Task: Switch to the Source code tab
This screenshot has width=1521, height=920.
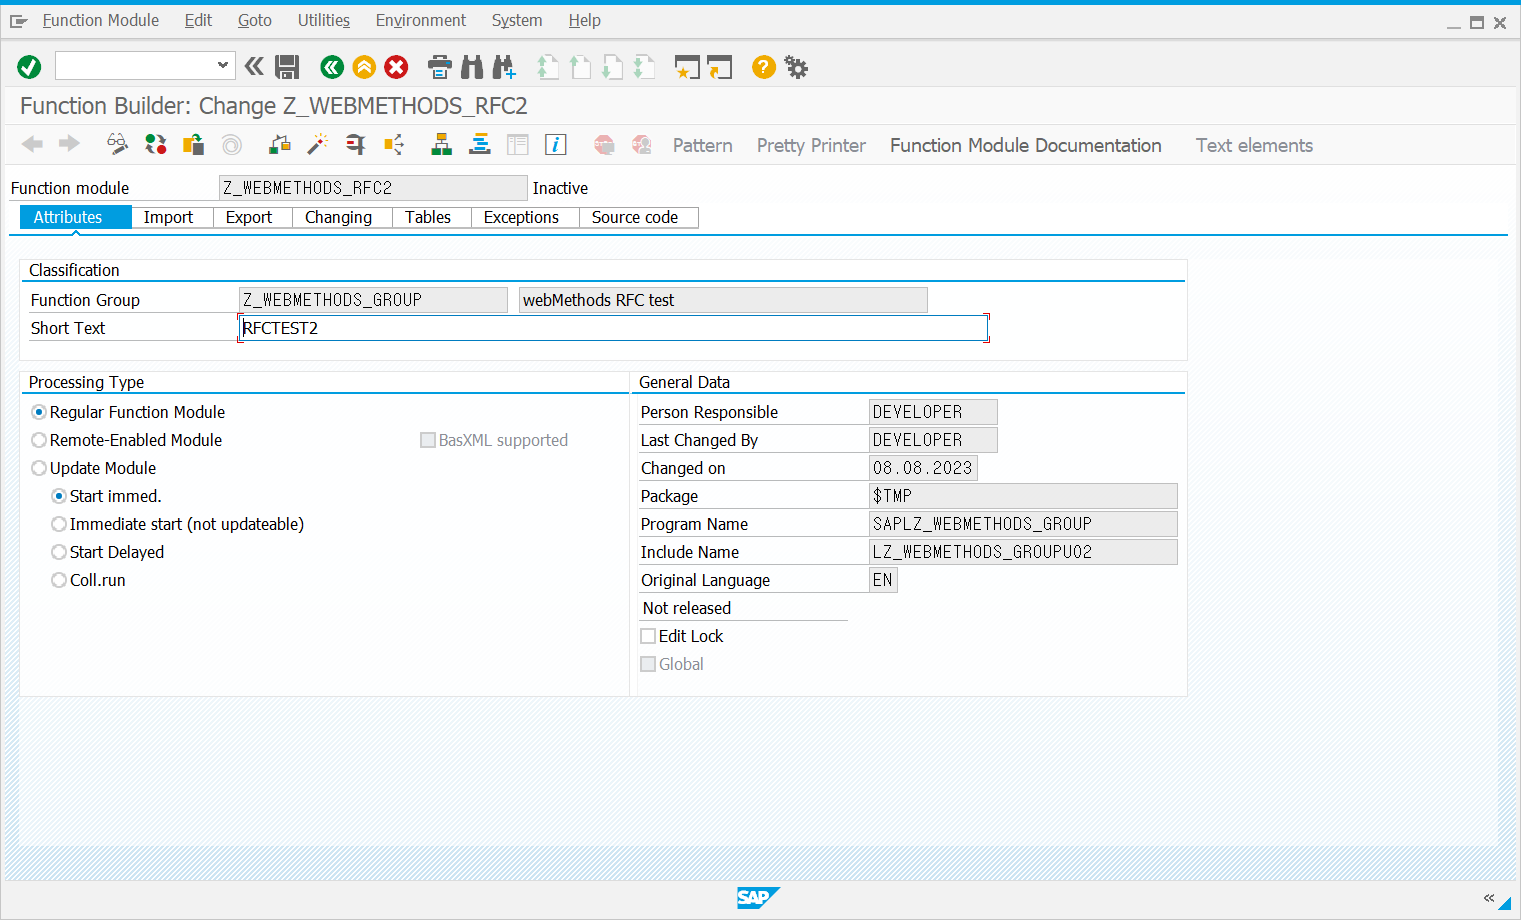Action: click(634, 217)
